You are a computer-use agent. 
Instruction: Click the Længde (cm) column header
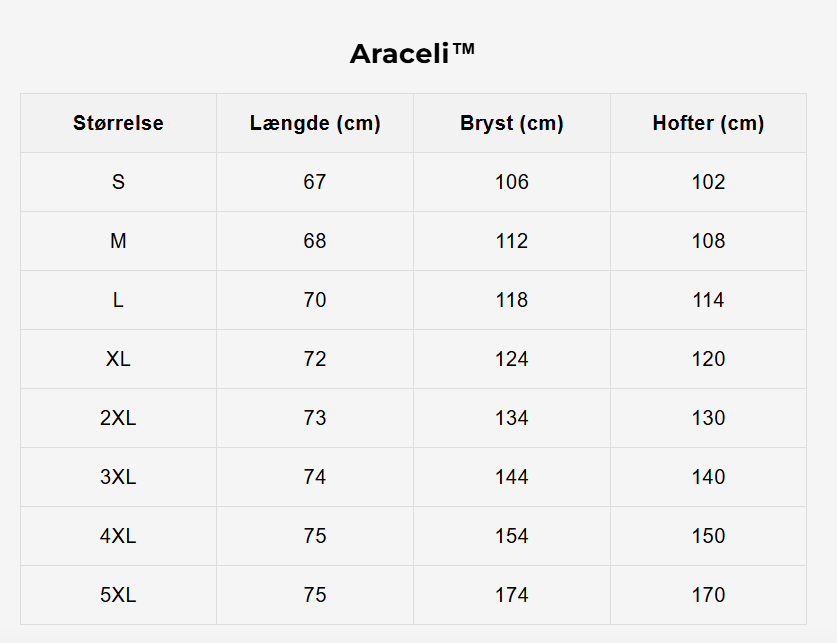315,123
